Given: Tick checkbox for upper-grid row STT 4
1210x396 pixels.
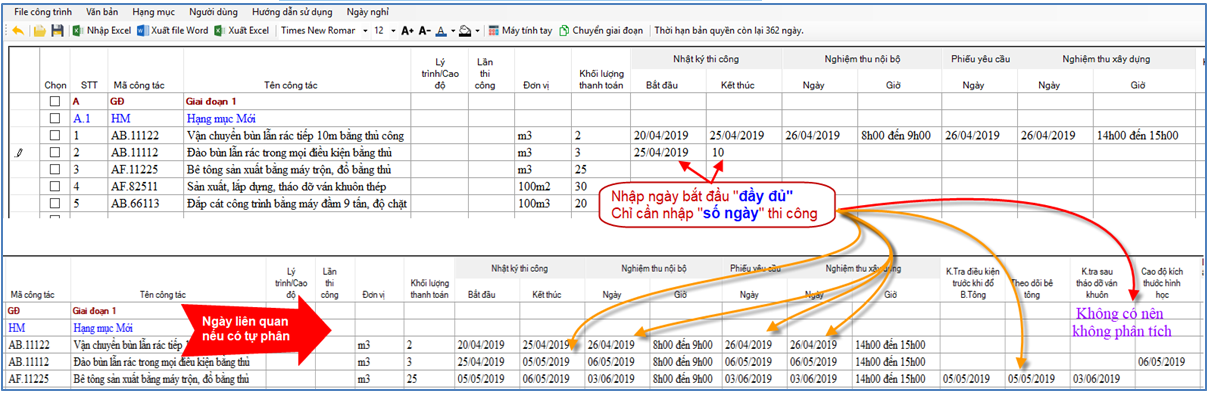Looking at the screenshot, I should tap(55, 186).
